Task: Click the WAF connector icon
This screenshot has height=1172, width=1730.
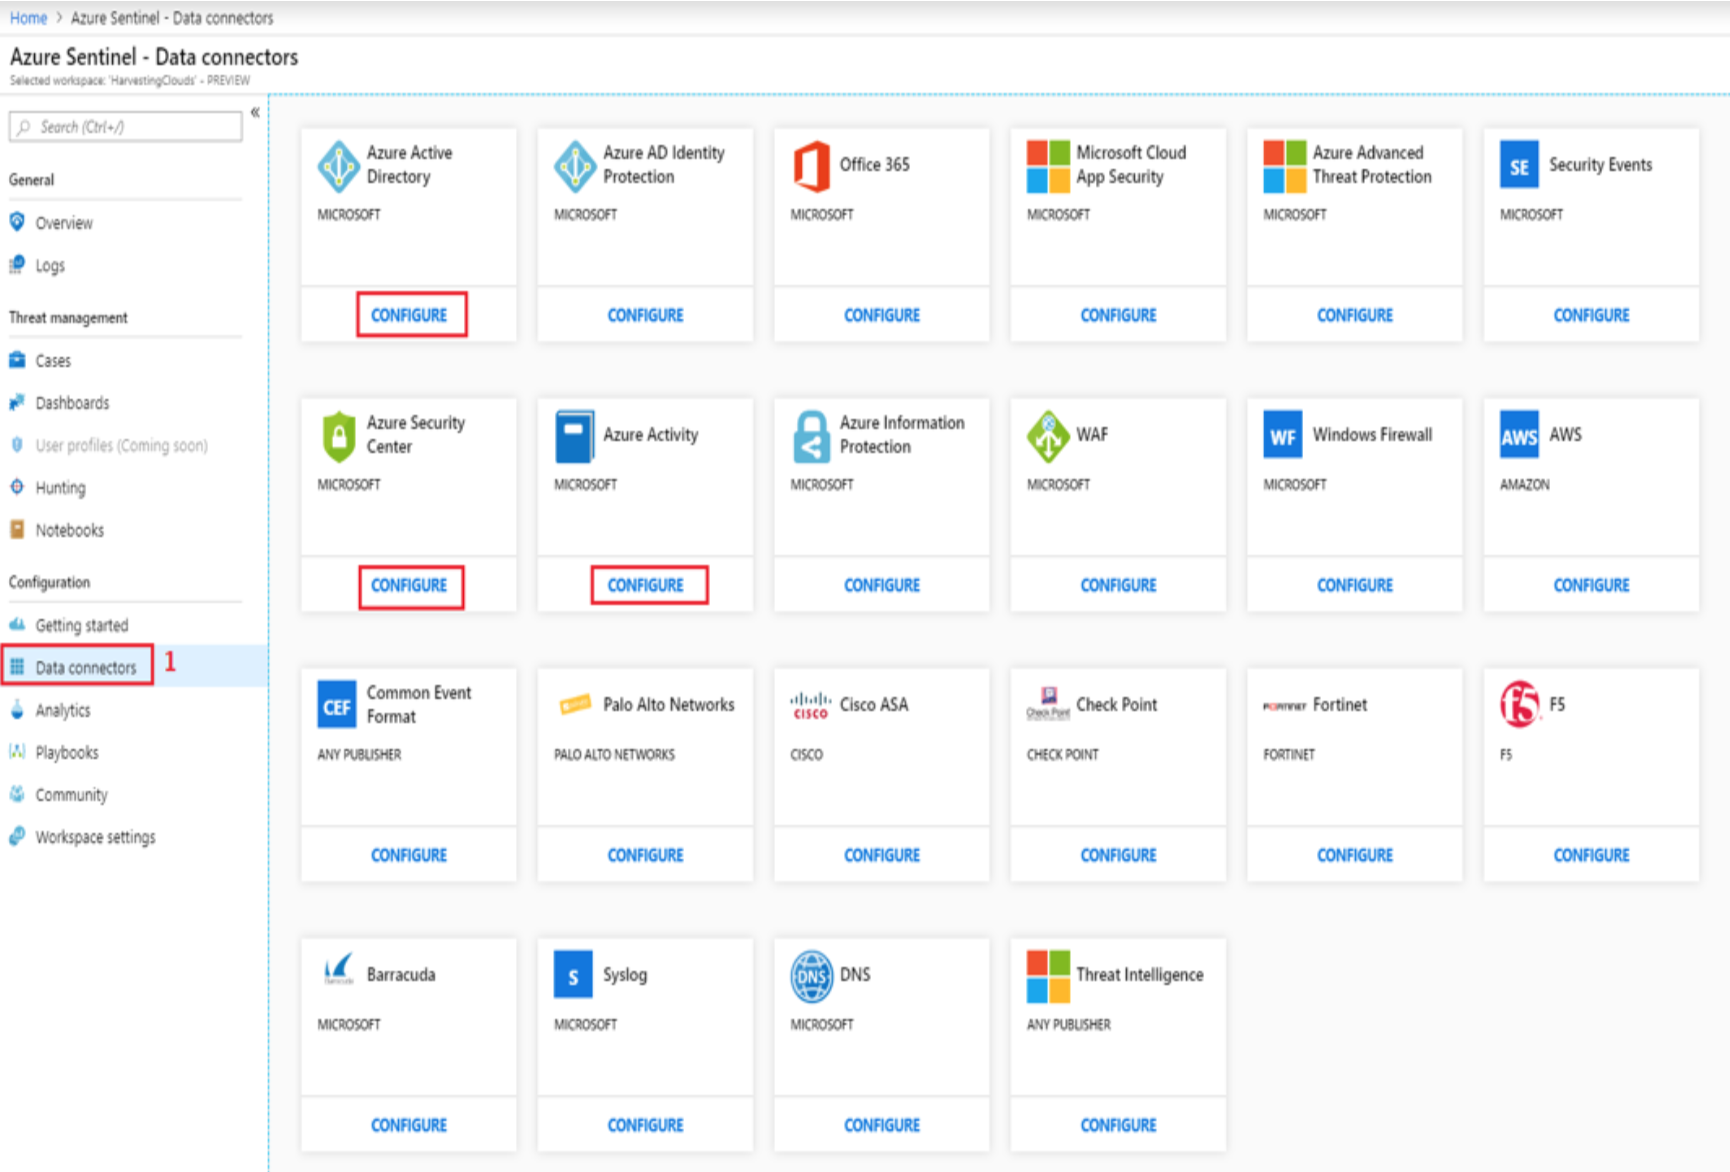Action: [x=1048, y=436]
